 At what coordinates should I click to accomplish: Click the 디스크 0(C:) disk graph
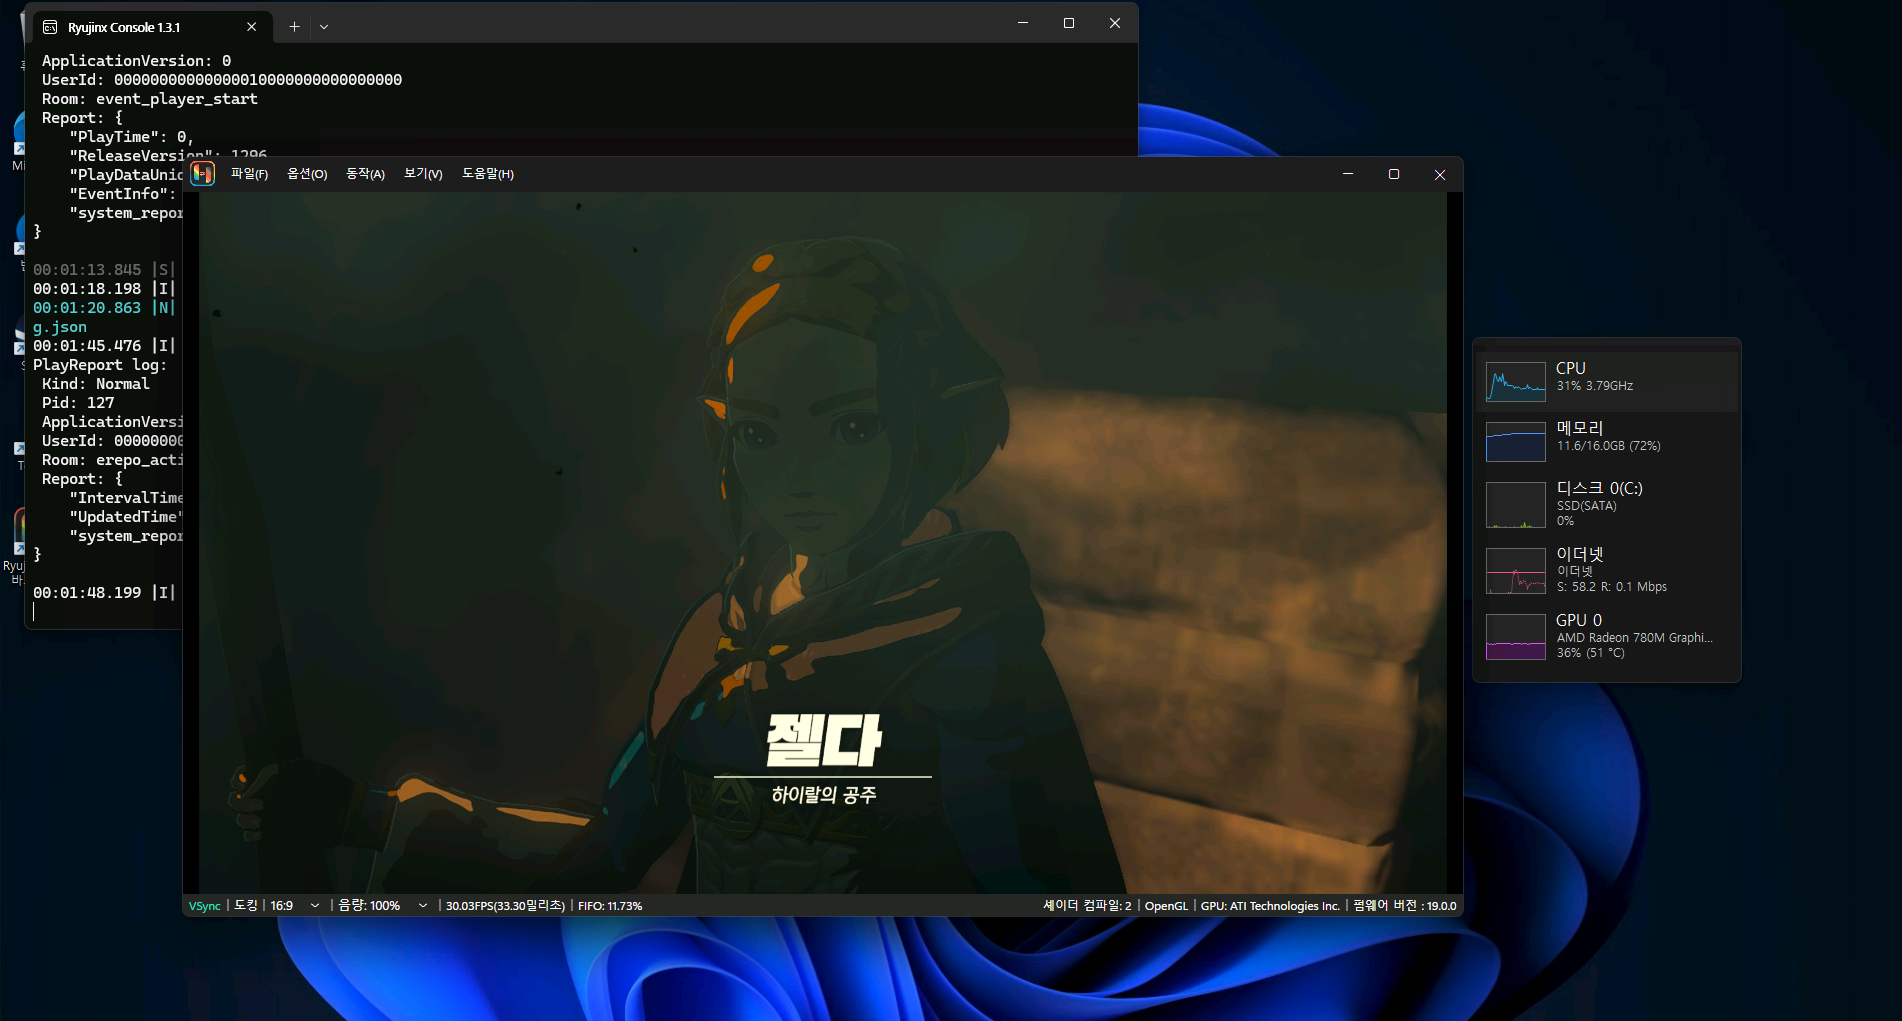coord(1515,505)
